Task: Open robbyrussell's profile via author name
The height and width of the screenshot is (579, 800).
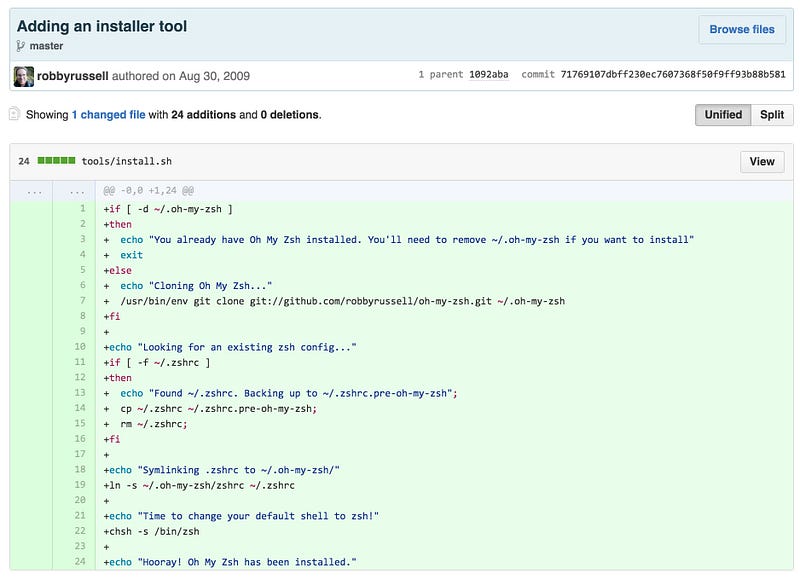Action: (x=78, y=76)
